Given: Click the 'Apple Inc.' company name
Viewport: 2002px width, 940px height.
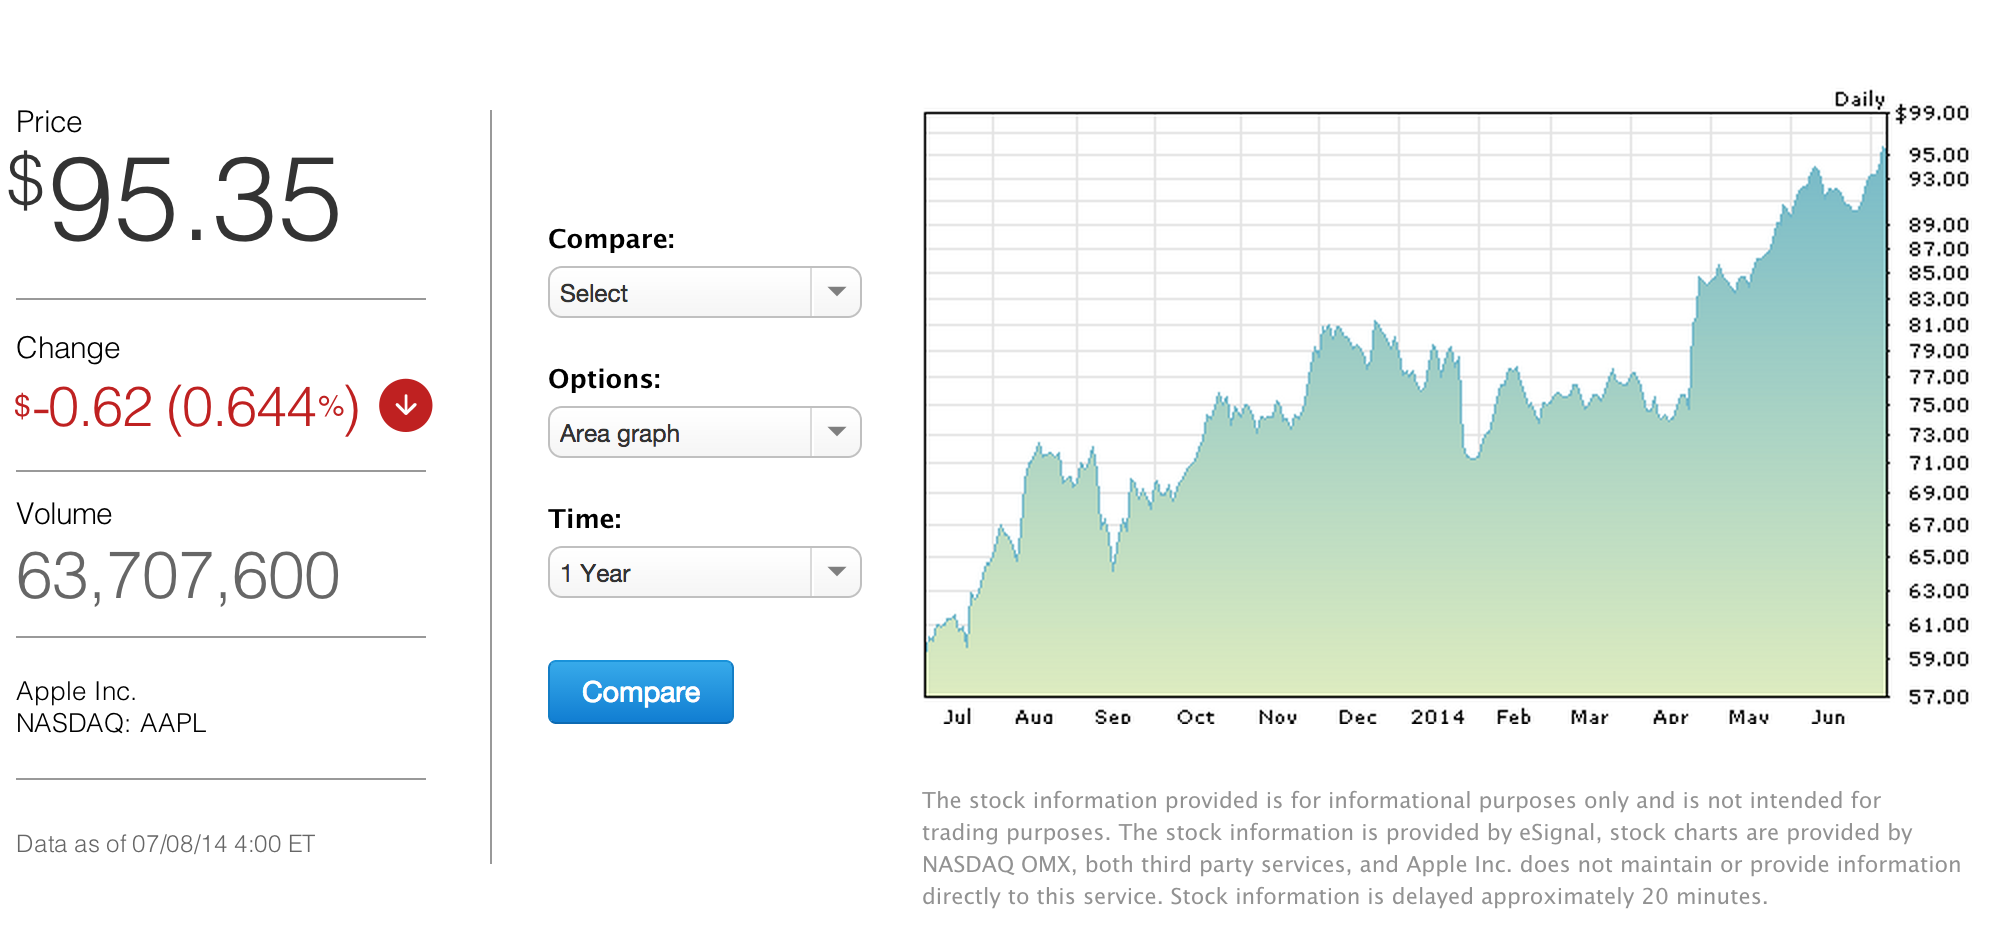Looking at the screenshot, I should (x=76, y=691).
